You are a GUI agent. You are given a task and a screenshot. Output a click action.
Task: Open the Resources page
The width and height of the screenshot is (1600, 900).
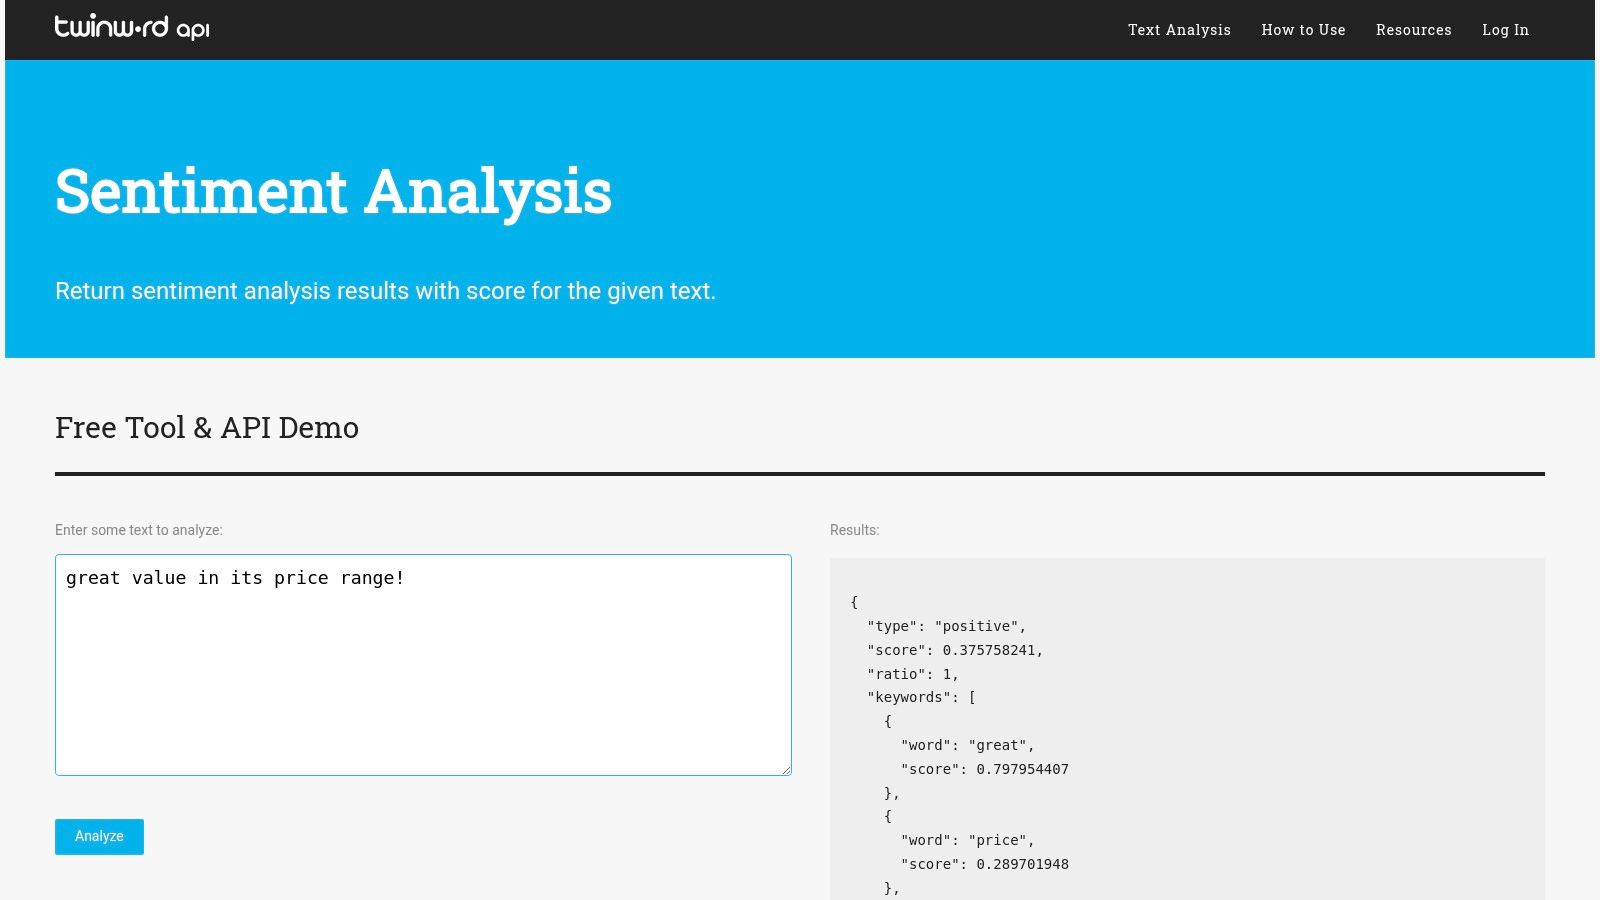point(1414,30)
